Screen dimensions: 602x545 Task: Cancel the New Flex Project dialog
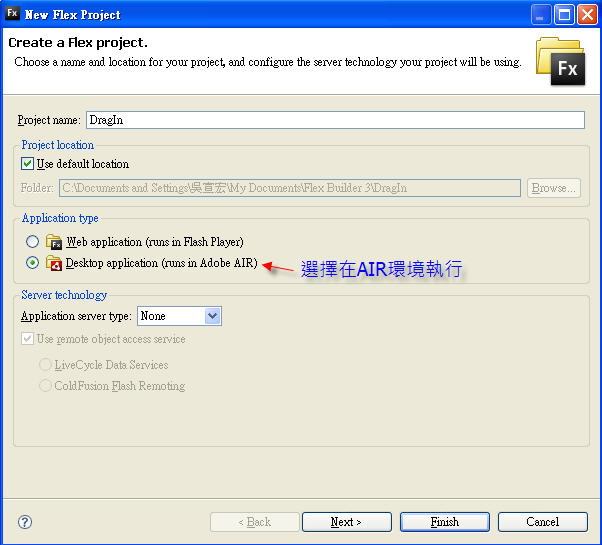pos(542,522)
